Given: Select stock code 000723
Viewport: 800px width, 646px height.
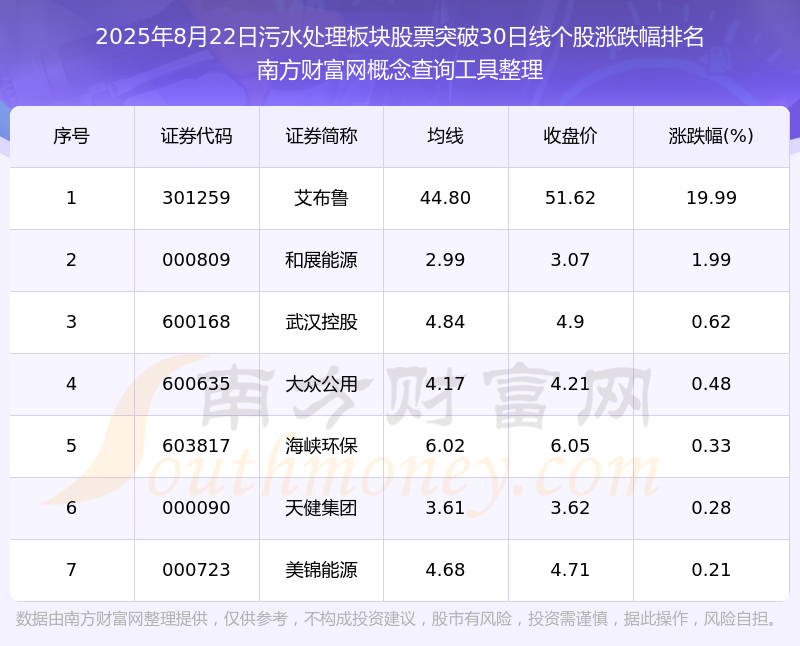Looking at the screenshot, I should 196,570.
